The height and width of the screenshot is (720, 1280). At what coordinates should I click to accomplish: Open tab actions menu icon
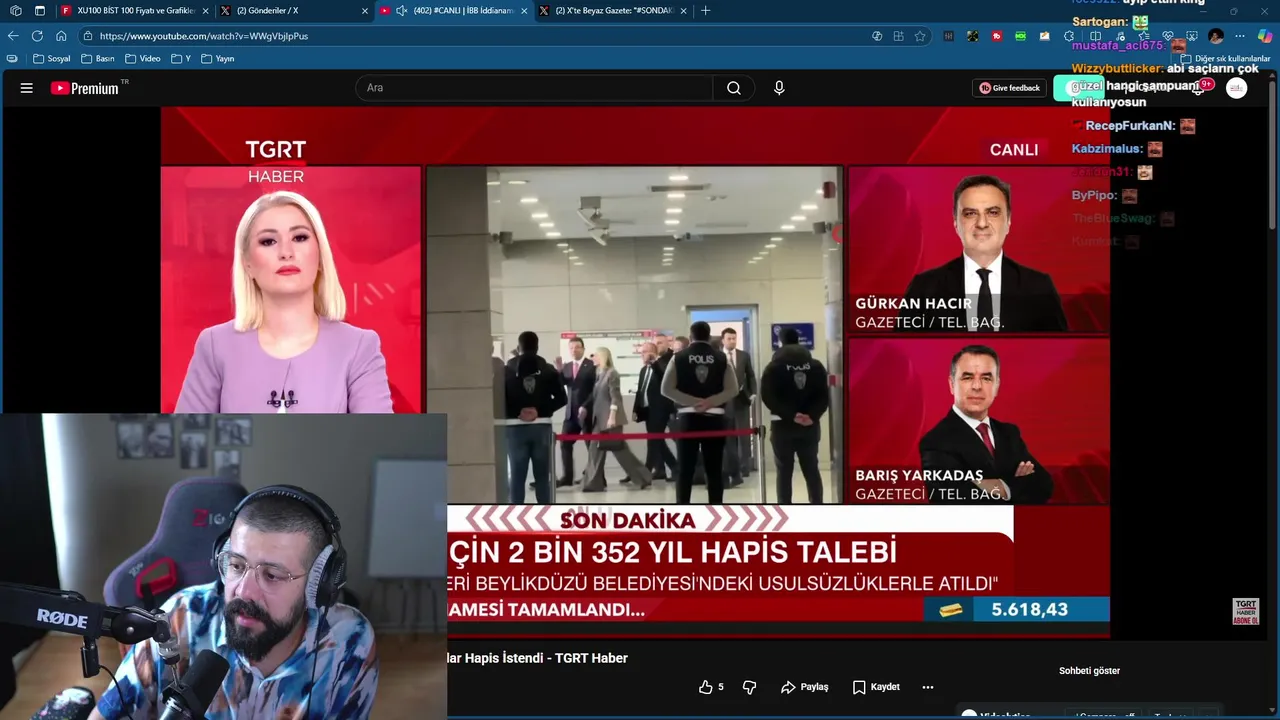tap(39, 10)
